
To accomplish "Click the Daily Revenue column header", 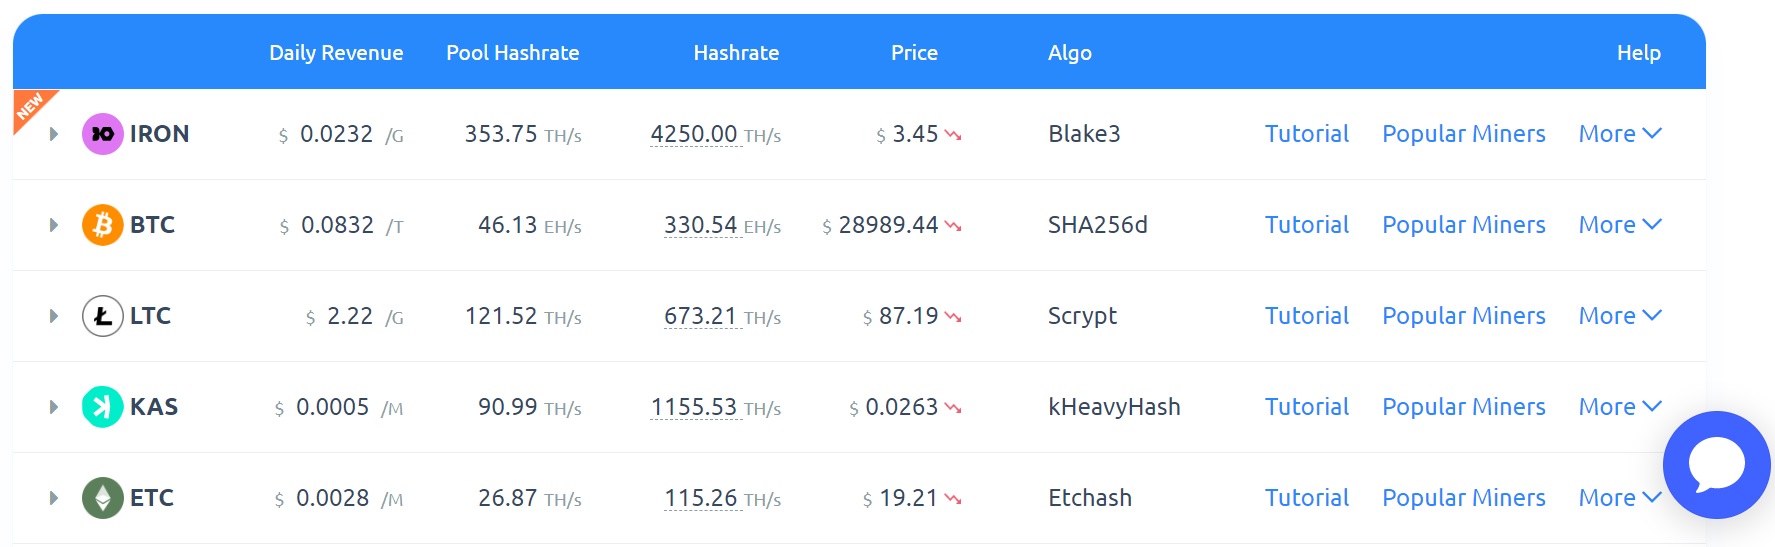I will click(x=336, y=53).
